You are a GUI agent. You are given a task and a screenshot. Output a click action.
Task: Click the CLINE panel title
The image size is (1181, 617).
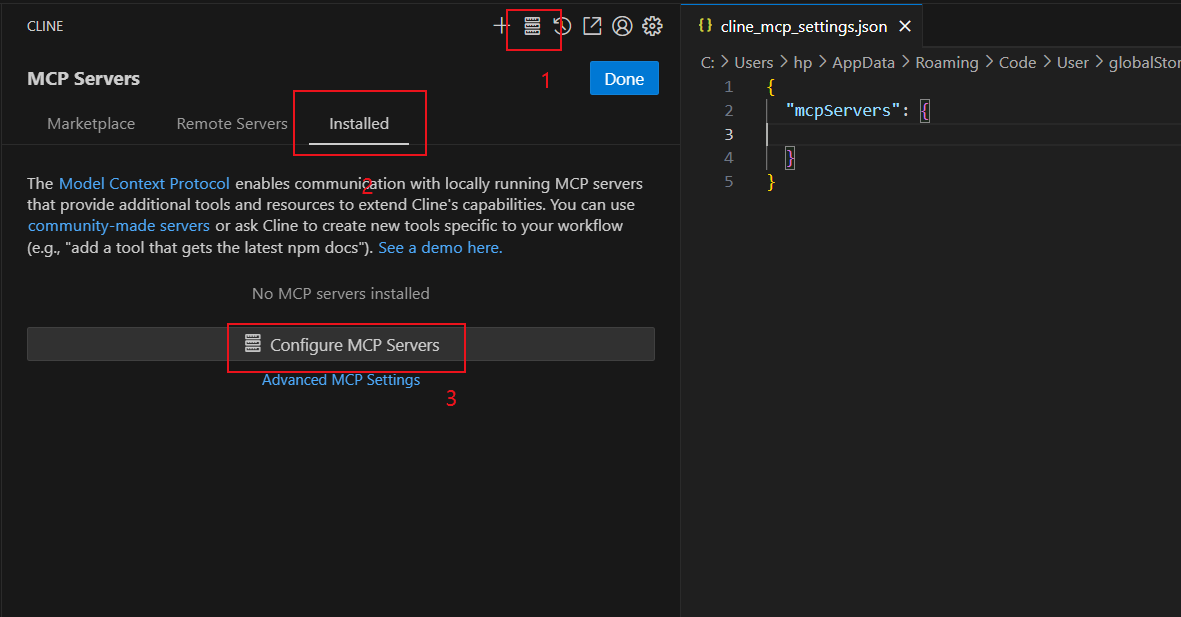pyautogui.click(x=45, y=26)
